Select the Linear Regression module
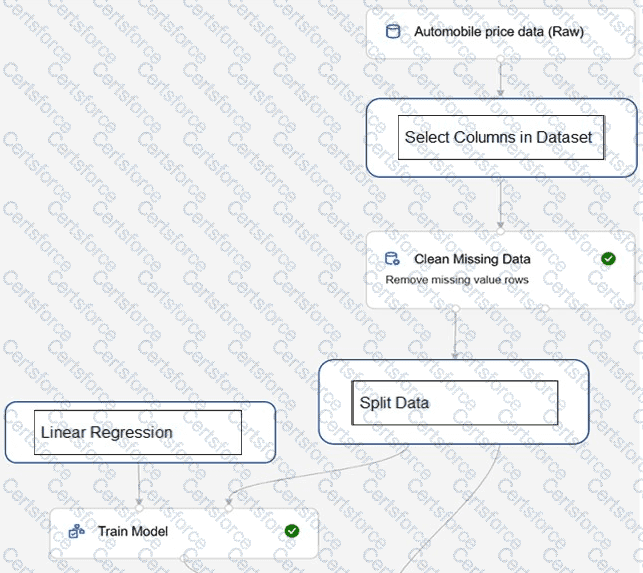 140,432
